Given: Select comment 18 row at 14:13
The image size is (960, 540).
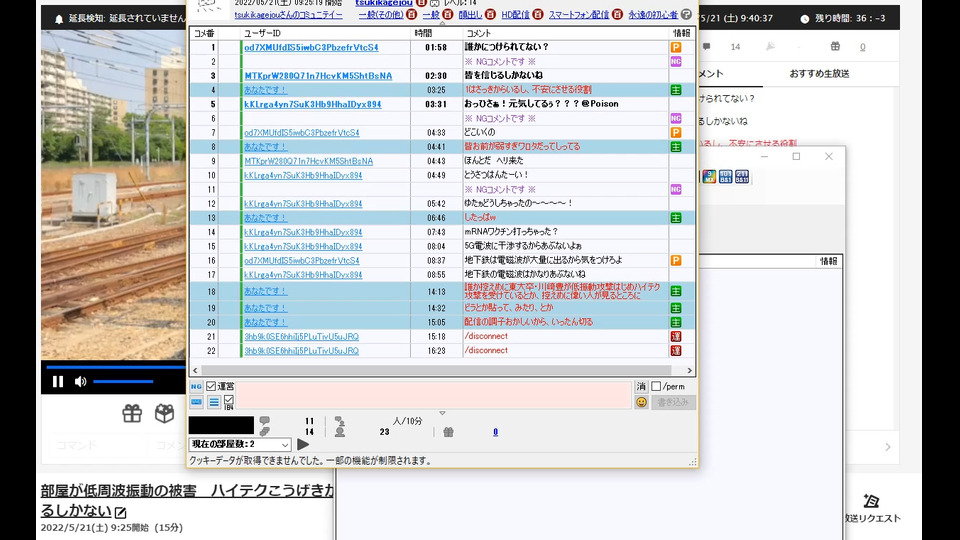Looking at the screenshot, I should pyautogui.click(x=442, y=291).
